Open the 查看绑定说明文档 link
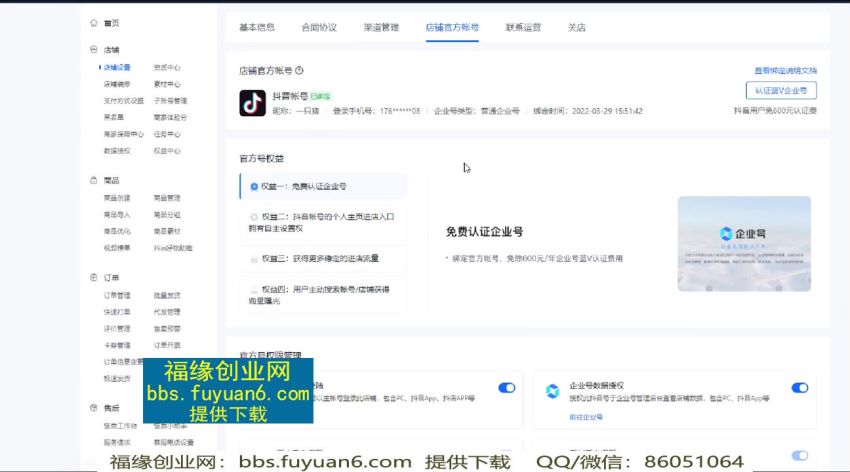Screen dimensions: 850x472 785,70
